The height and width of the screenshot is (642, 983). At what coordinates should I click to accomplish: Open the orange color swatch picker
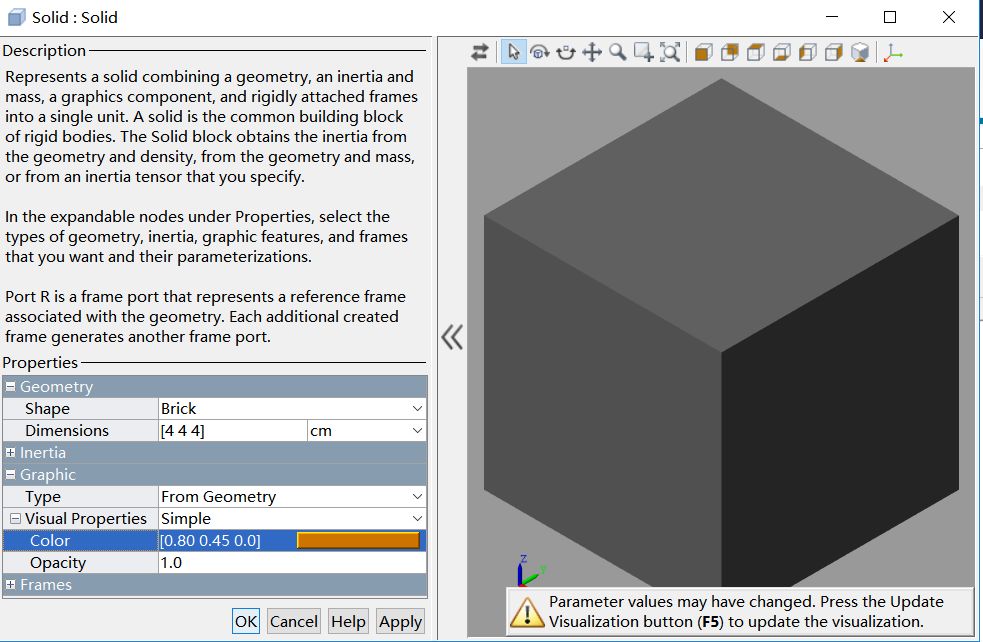pyautogui.click(x=358, y=540)
